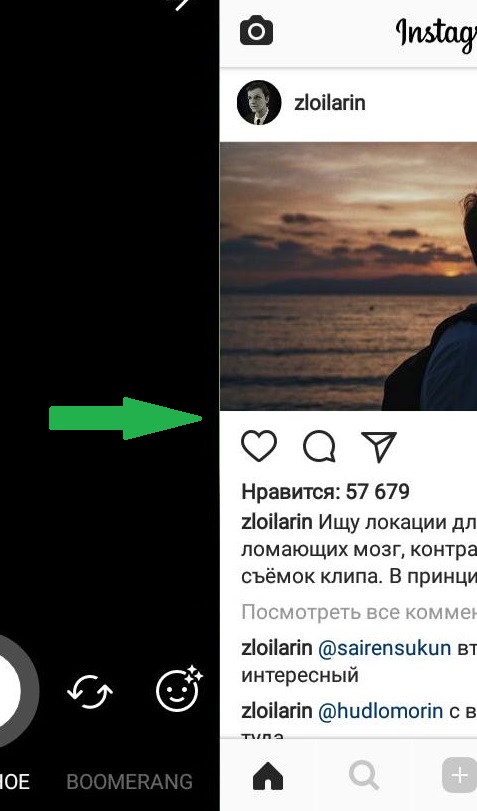Open the Instagram camera icon
477x811 pixels.
point(256,31)
